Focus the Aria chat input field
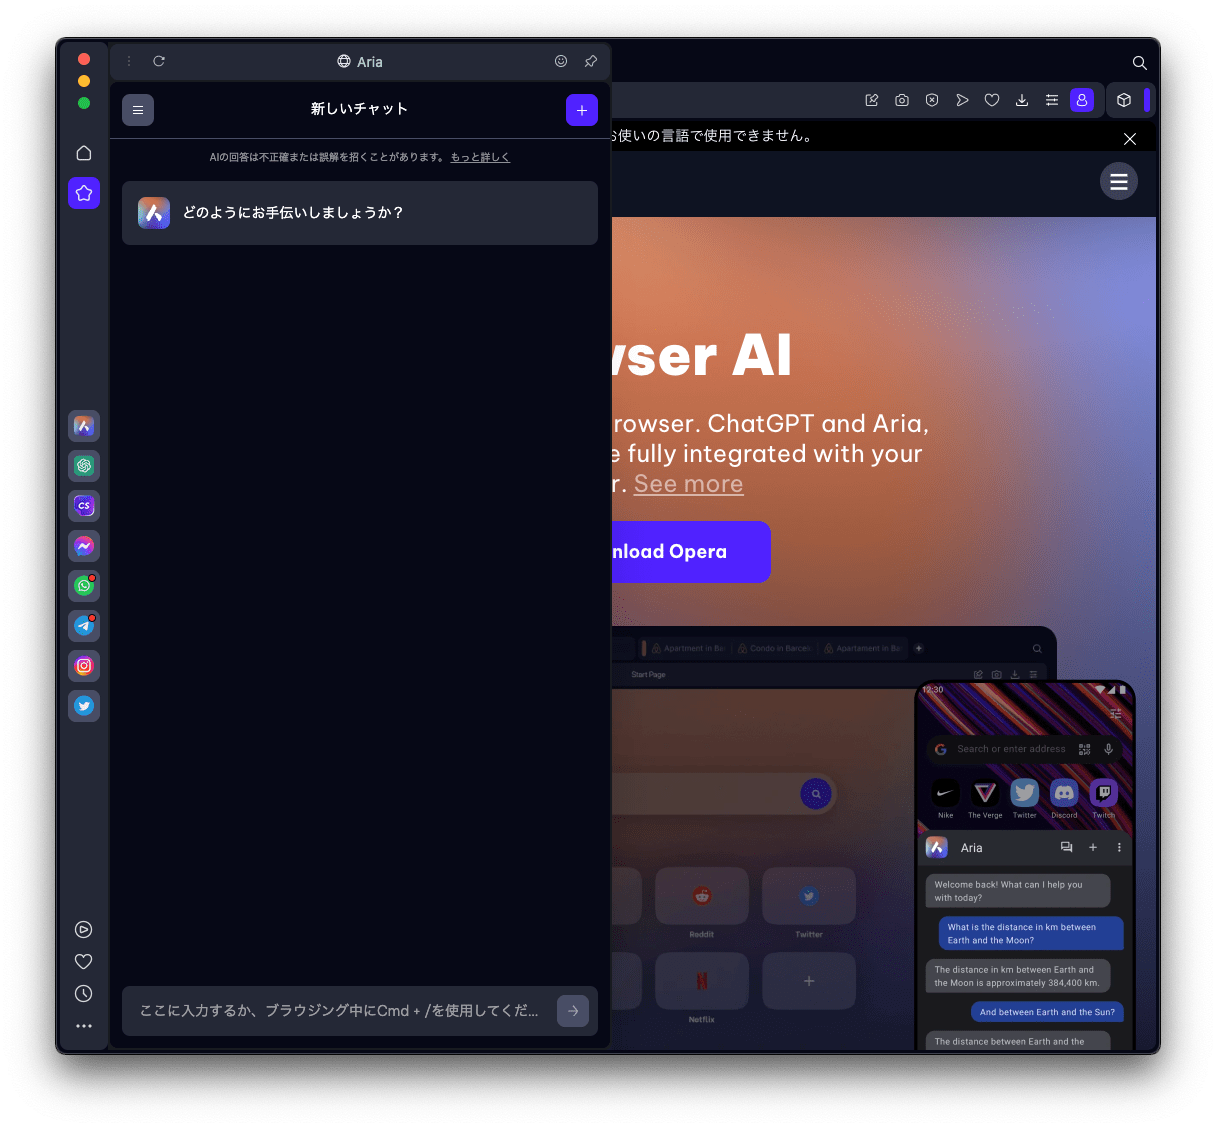Screen dimensions: 1216x1128 [x=340, y=1011]
